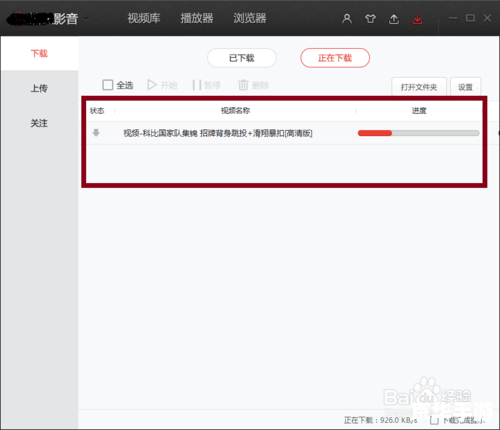Show the 正在下载 list
This screenshot has height=430, width=500.
click(x=335, y=58)
